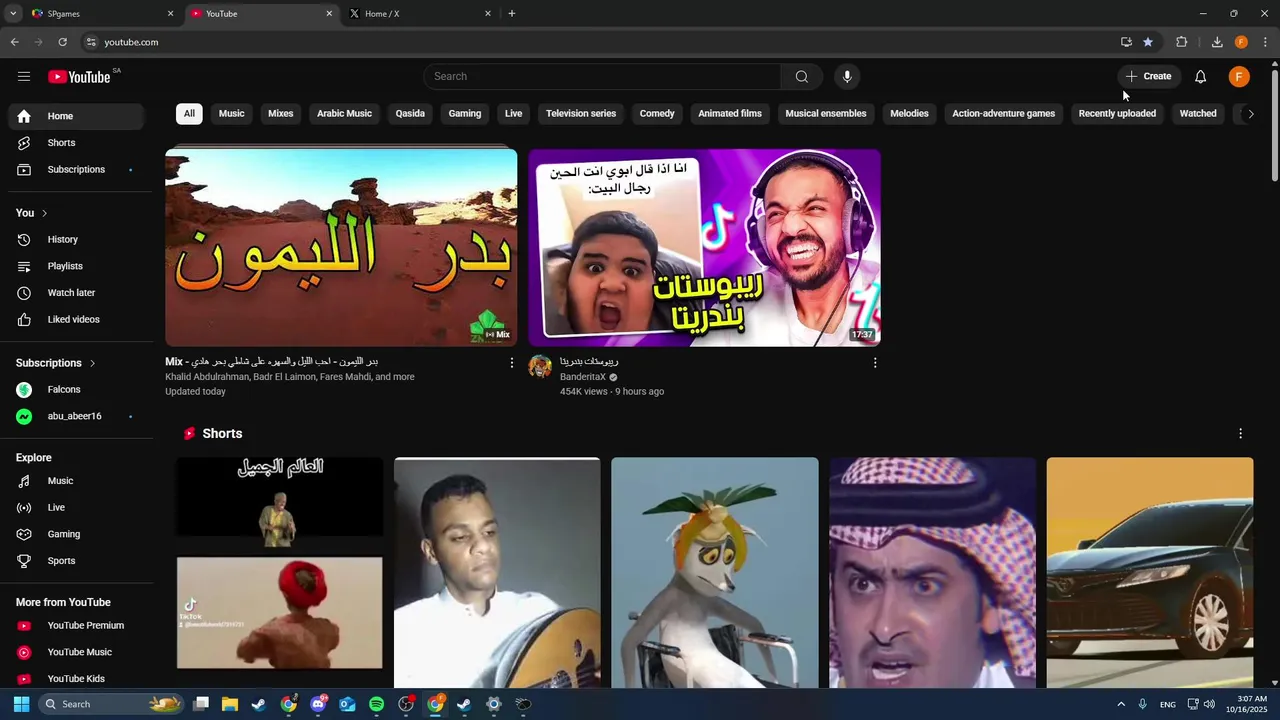Select the Recently uploaded filter chip
The width and height of the screenshot is (1280, 720).
click(x=1117, y=114)
